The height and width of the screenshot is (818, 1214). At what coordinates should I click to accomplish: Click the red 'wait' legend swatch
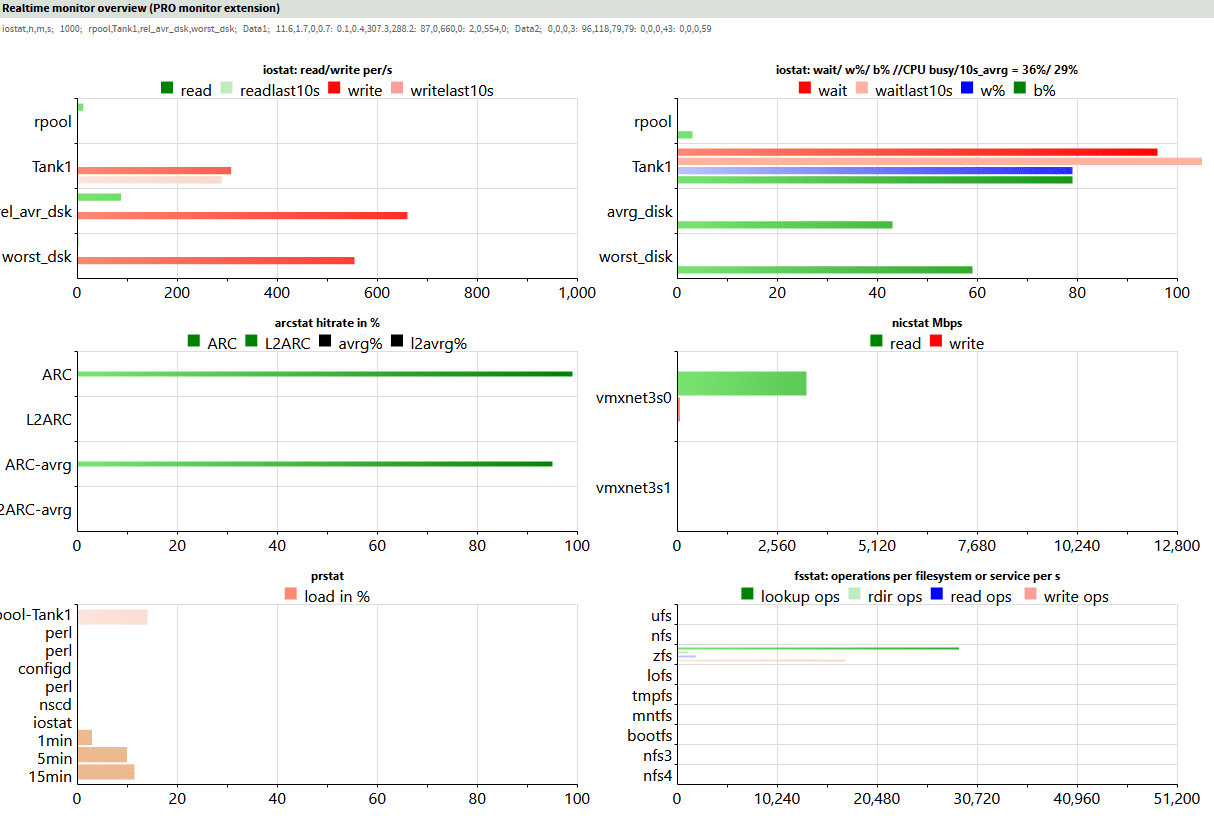coord(805,89)
